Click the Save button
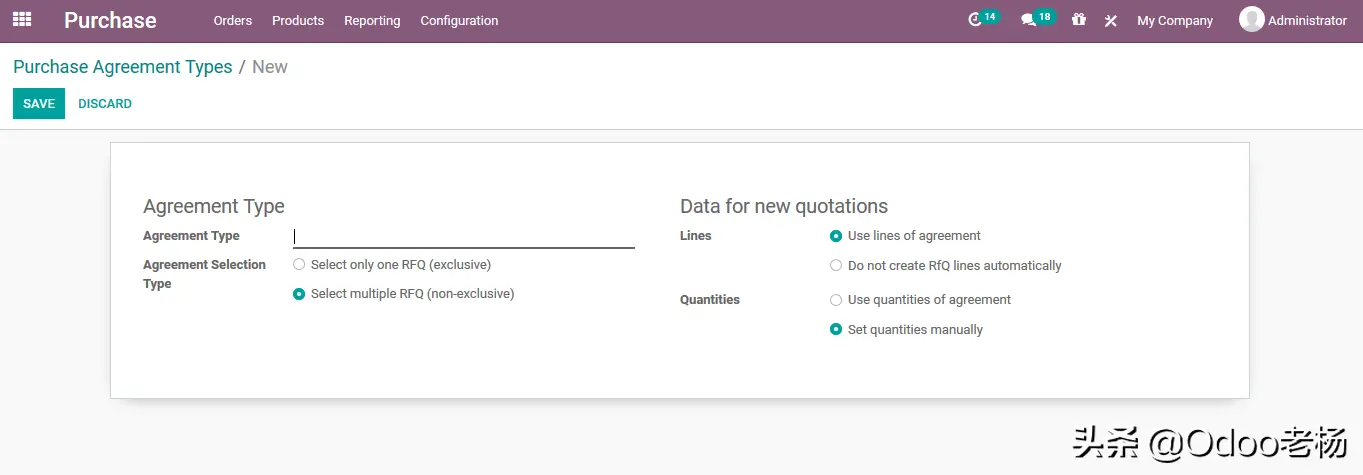1363x475 pixels. point(39,104)
